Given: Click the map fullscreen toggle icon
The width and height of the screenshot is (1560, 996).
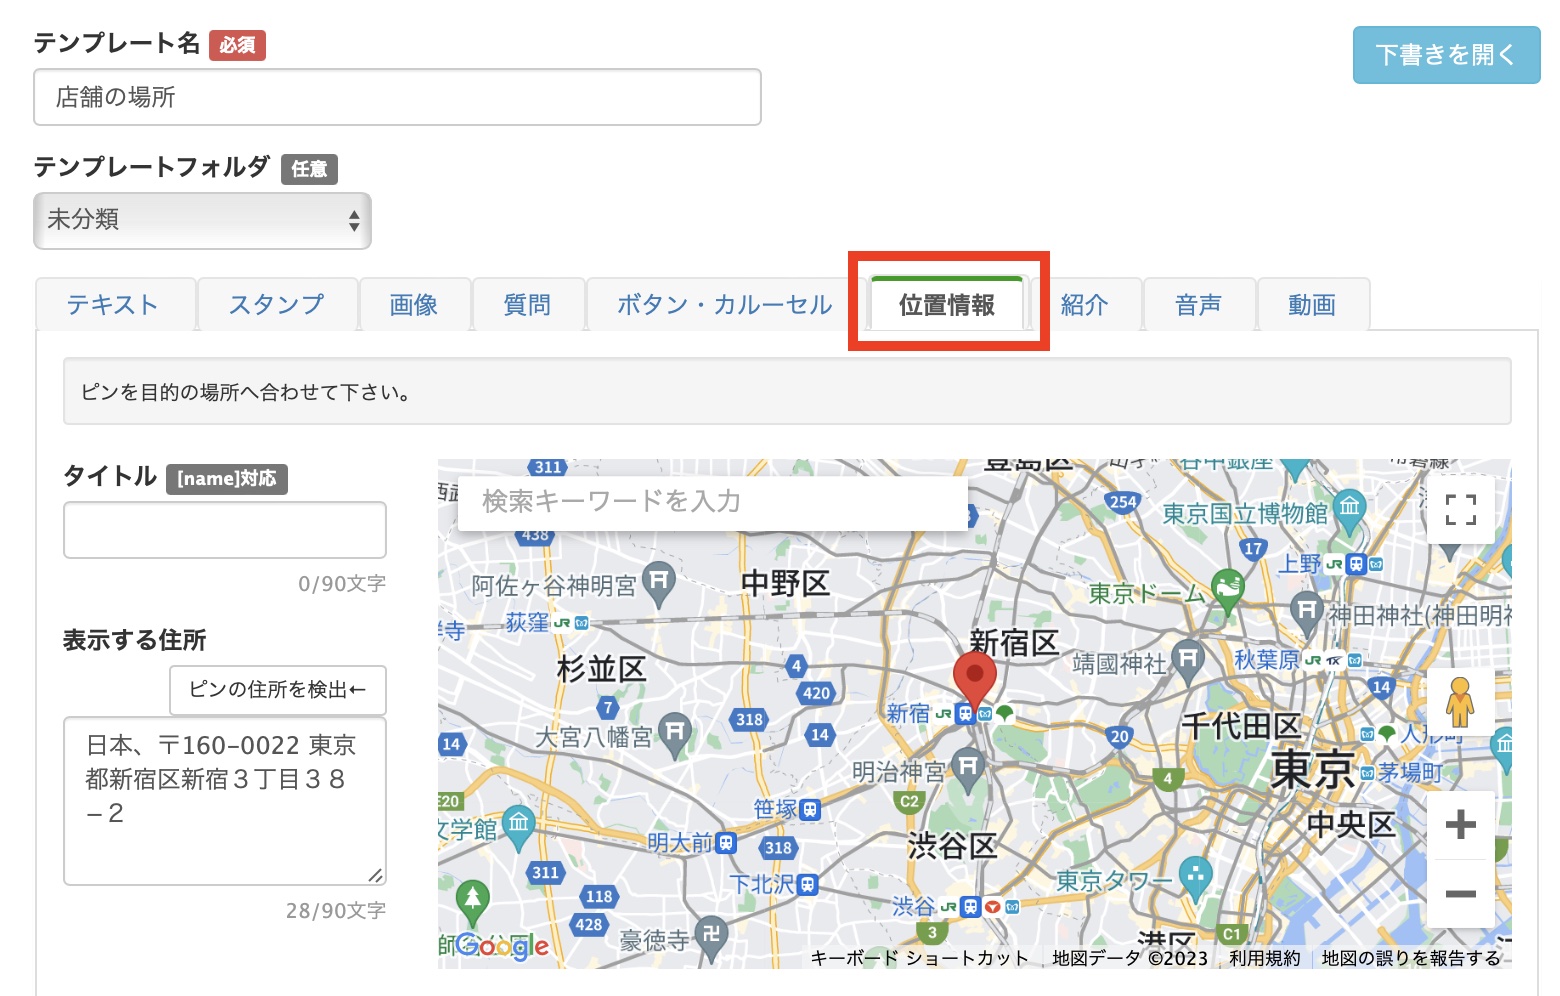Looking at the screenshot, I should coord(1460,510).
